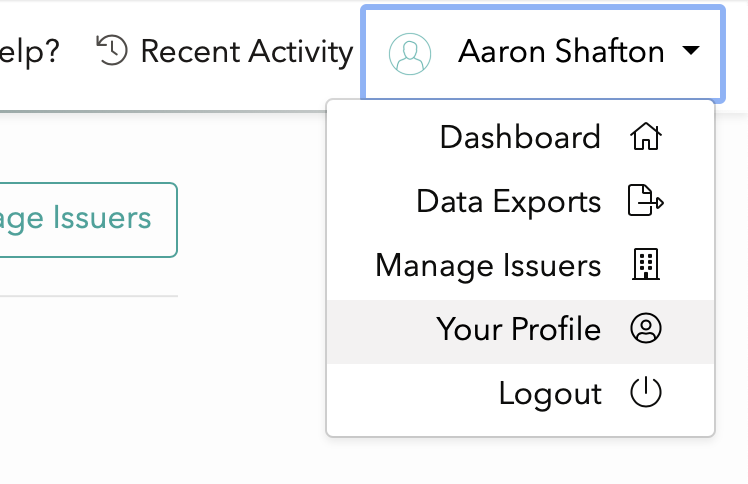Click the Aaron Shafton name in the header

coord(561,51)
